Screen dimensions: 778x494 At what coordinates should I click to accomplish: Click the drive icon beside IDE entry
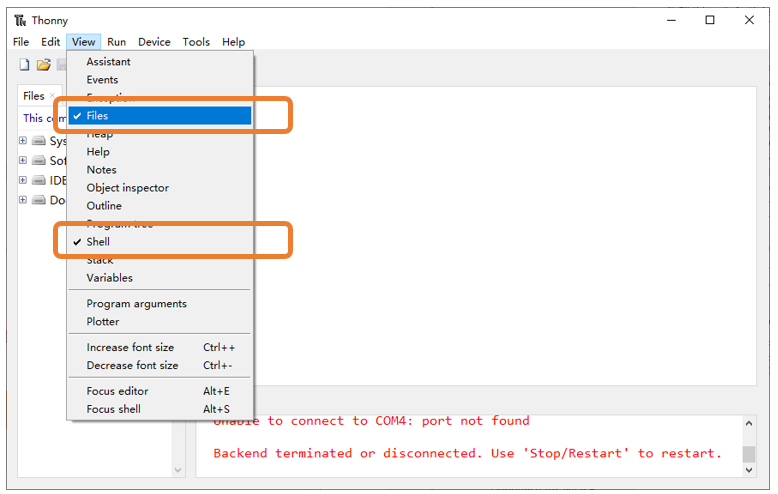click(39, 180)
